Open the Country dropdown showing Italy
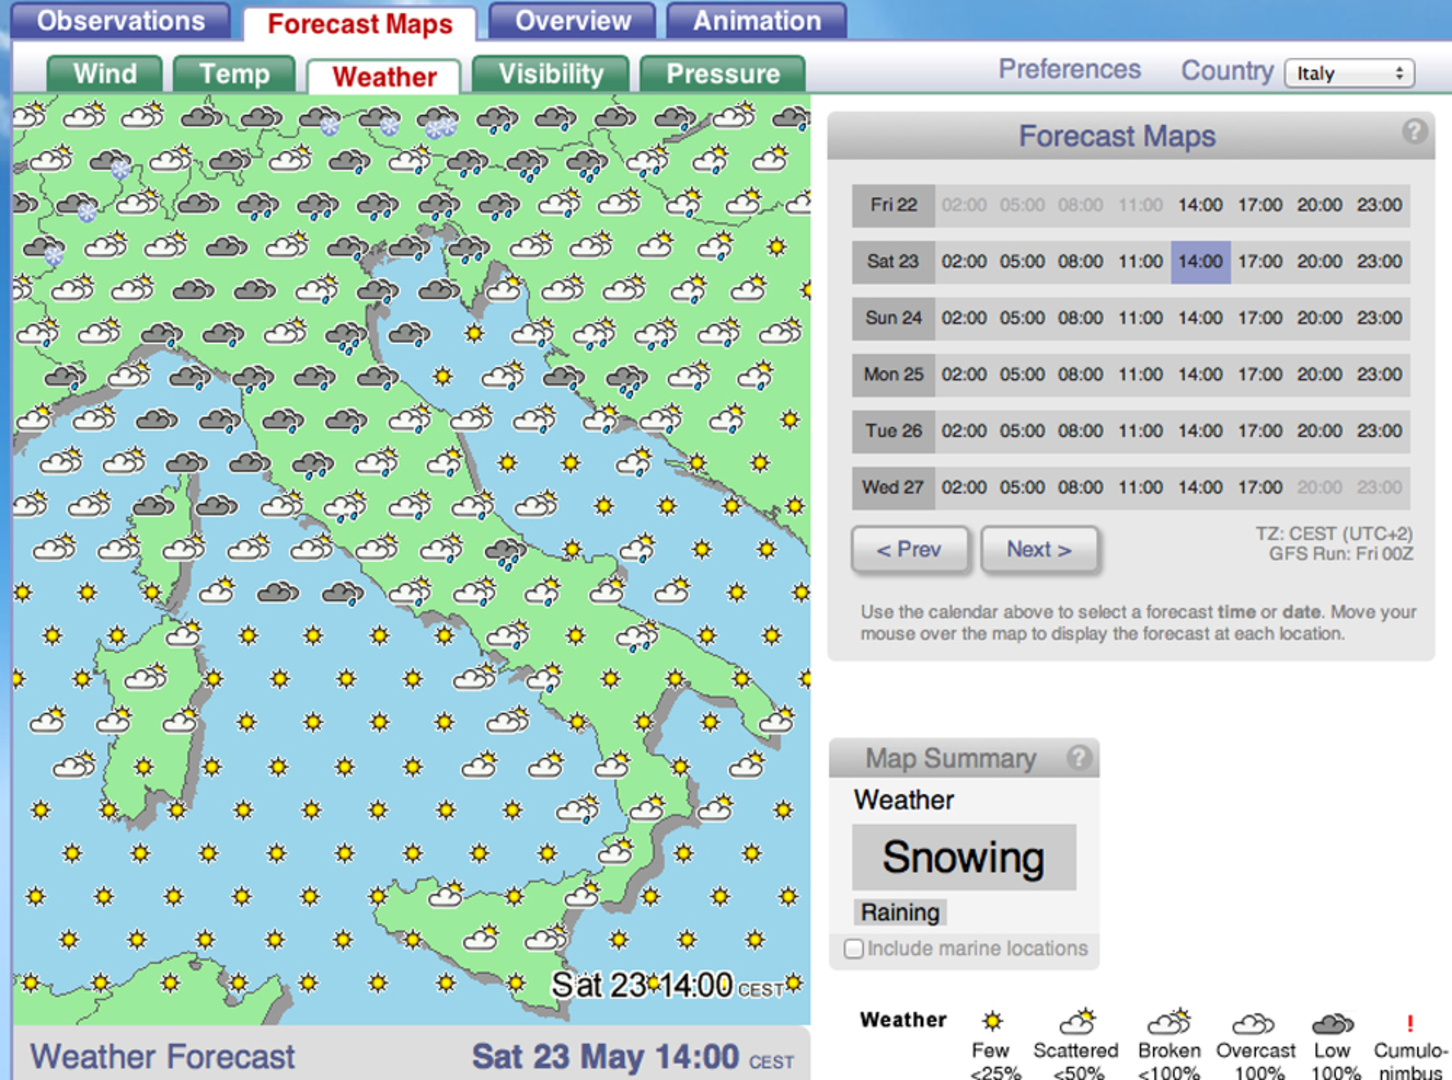Viewport: 1452px width, 1080px height. pyautogui.click(x=1349, y=73)
